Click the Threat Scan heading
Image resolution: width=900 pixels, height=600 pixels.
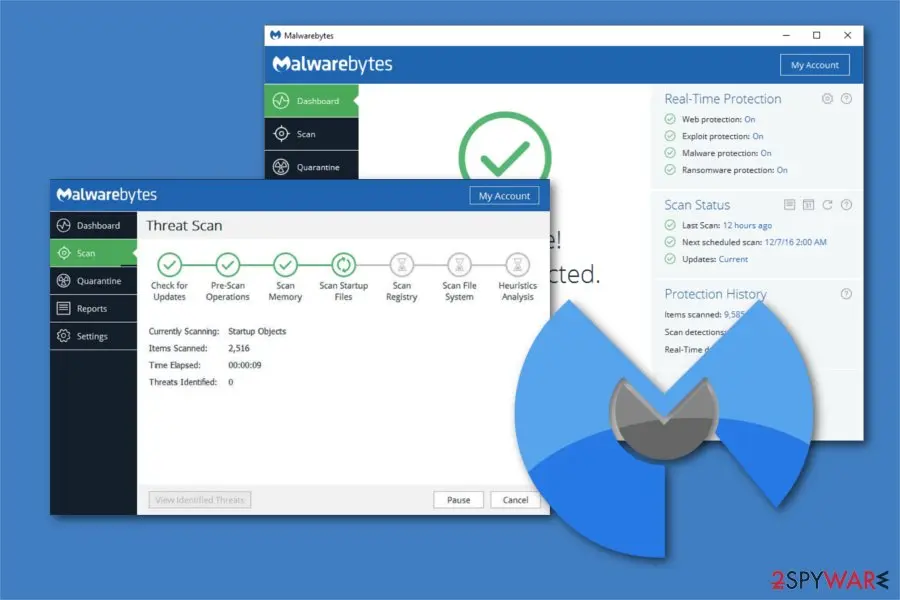click(184, 226)
